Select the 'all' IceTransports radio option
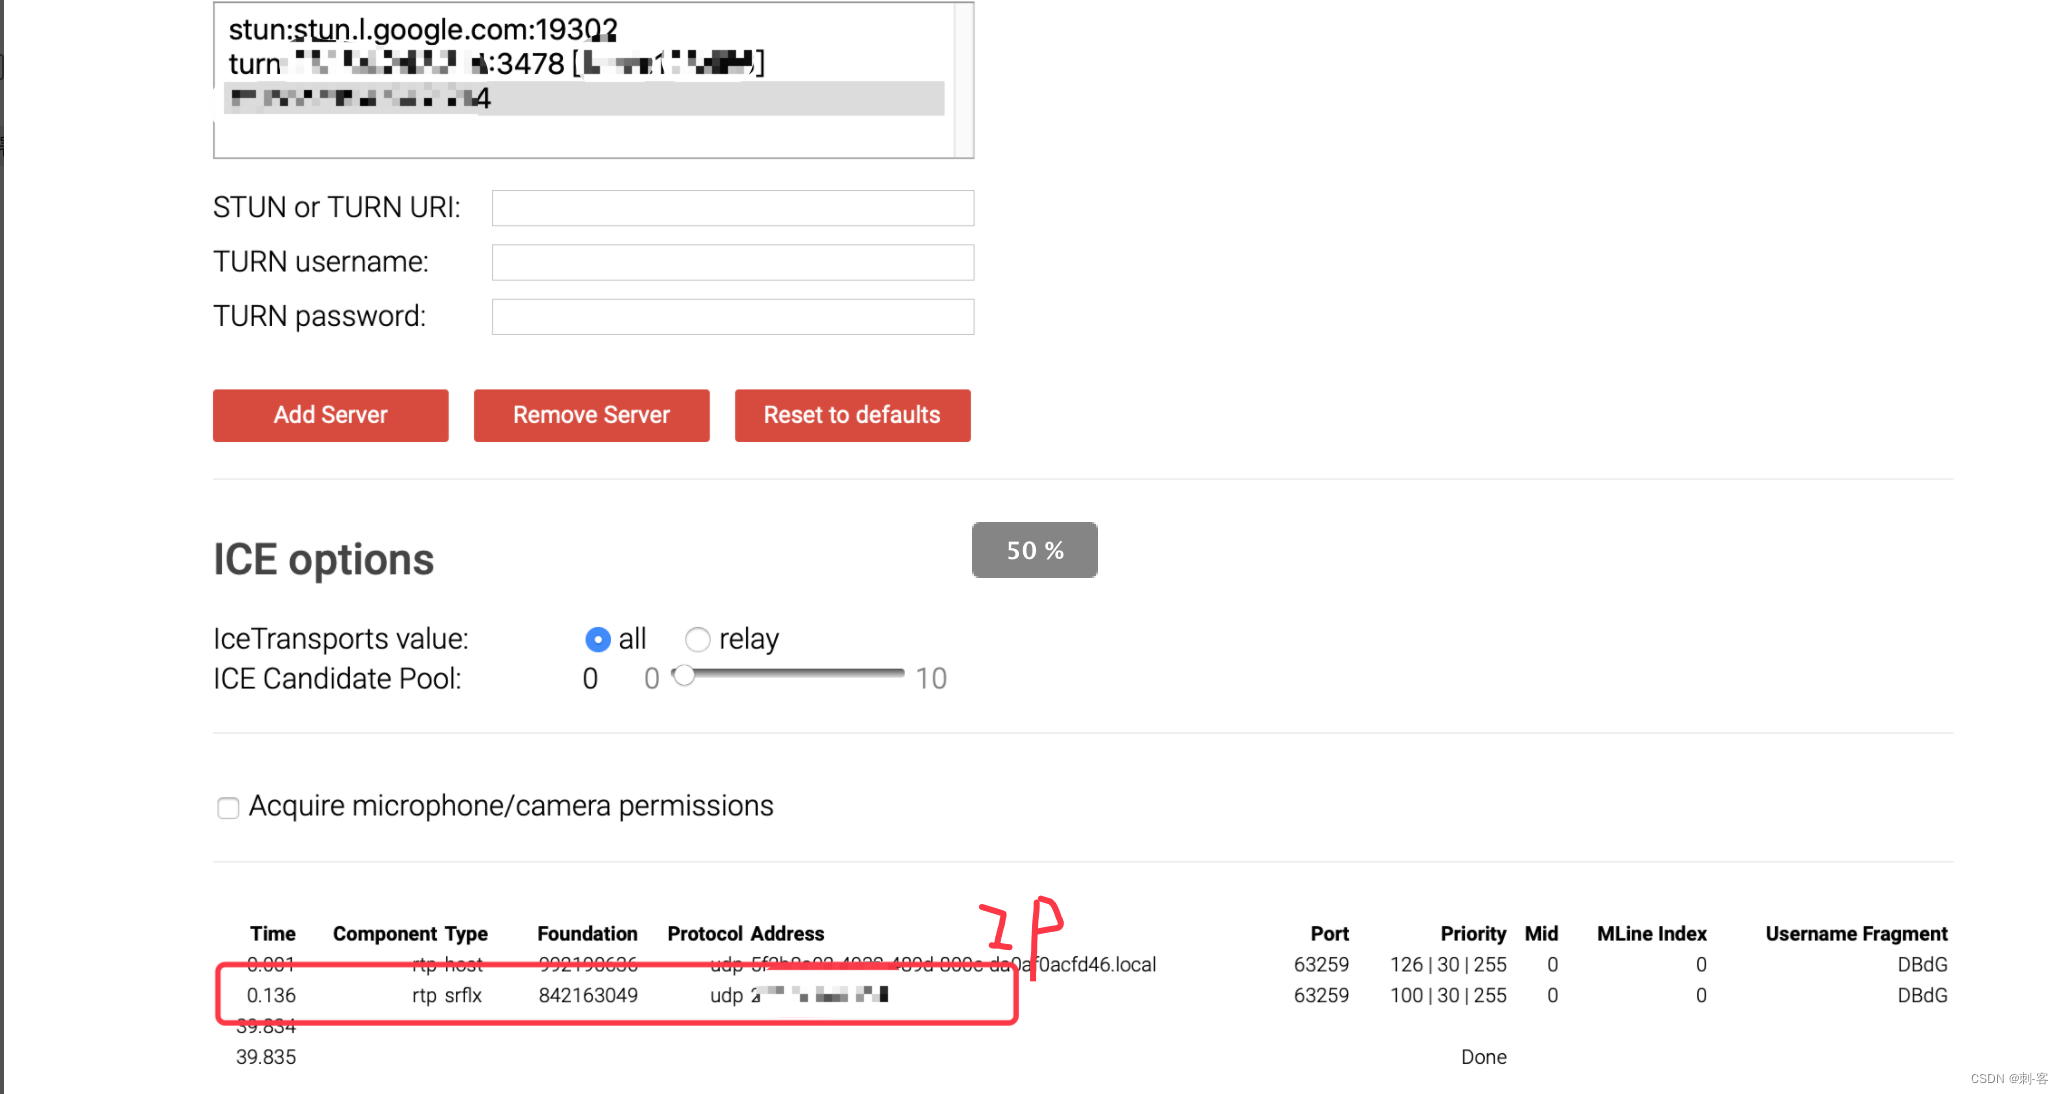Image resolution: width=2064 pixels, height=1094 pixels. click(598, 639)
